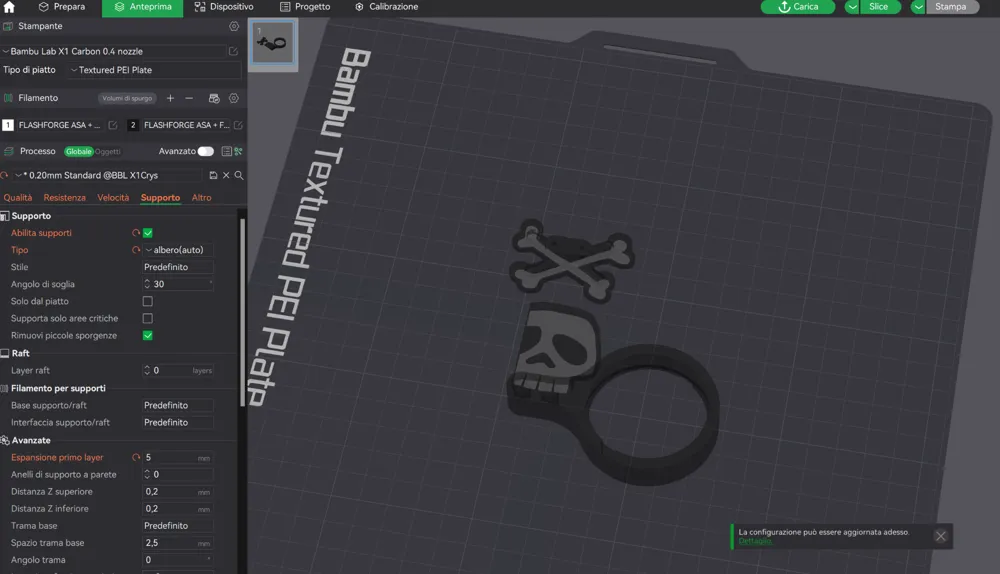Edit filament 1 FLASHFORGE ASA preset
Image resolution: width=1000 pixels, height=574 pixels.
pyautogui.click(x=113, y=125)
